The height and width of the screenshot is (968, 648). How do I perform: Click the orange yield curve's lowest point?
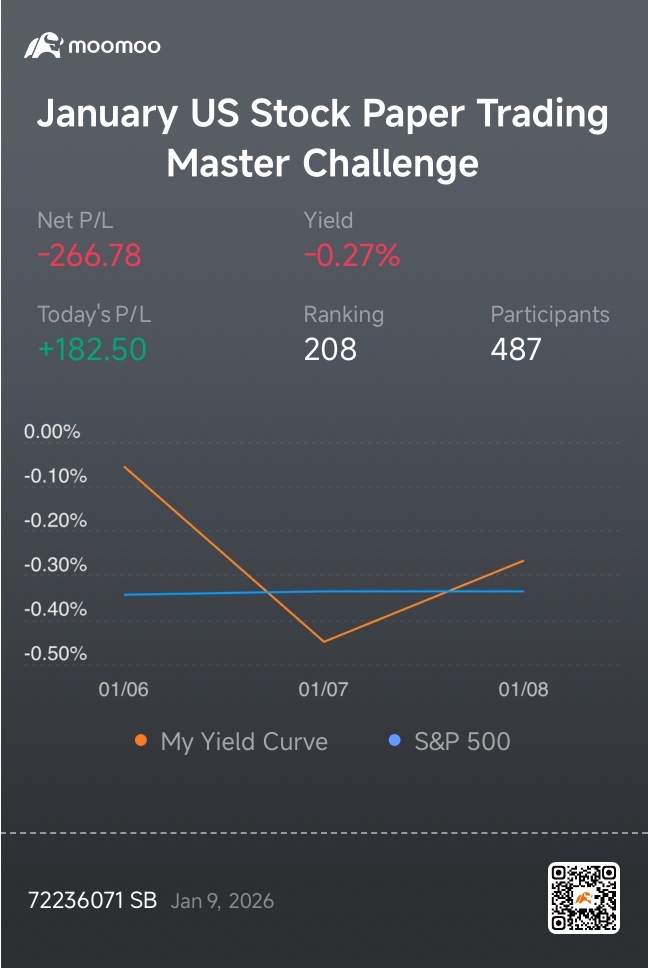324,641
